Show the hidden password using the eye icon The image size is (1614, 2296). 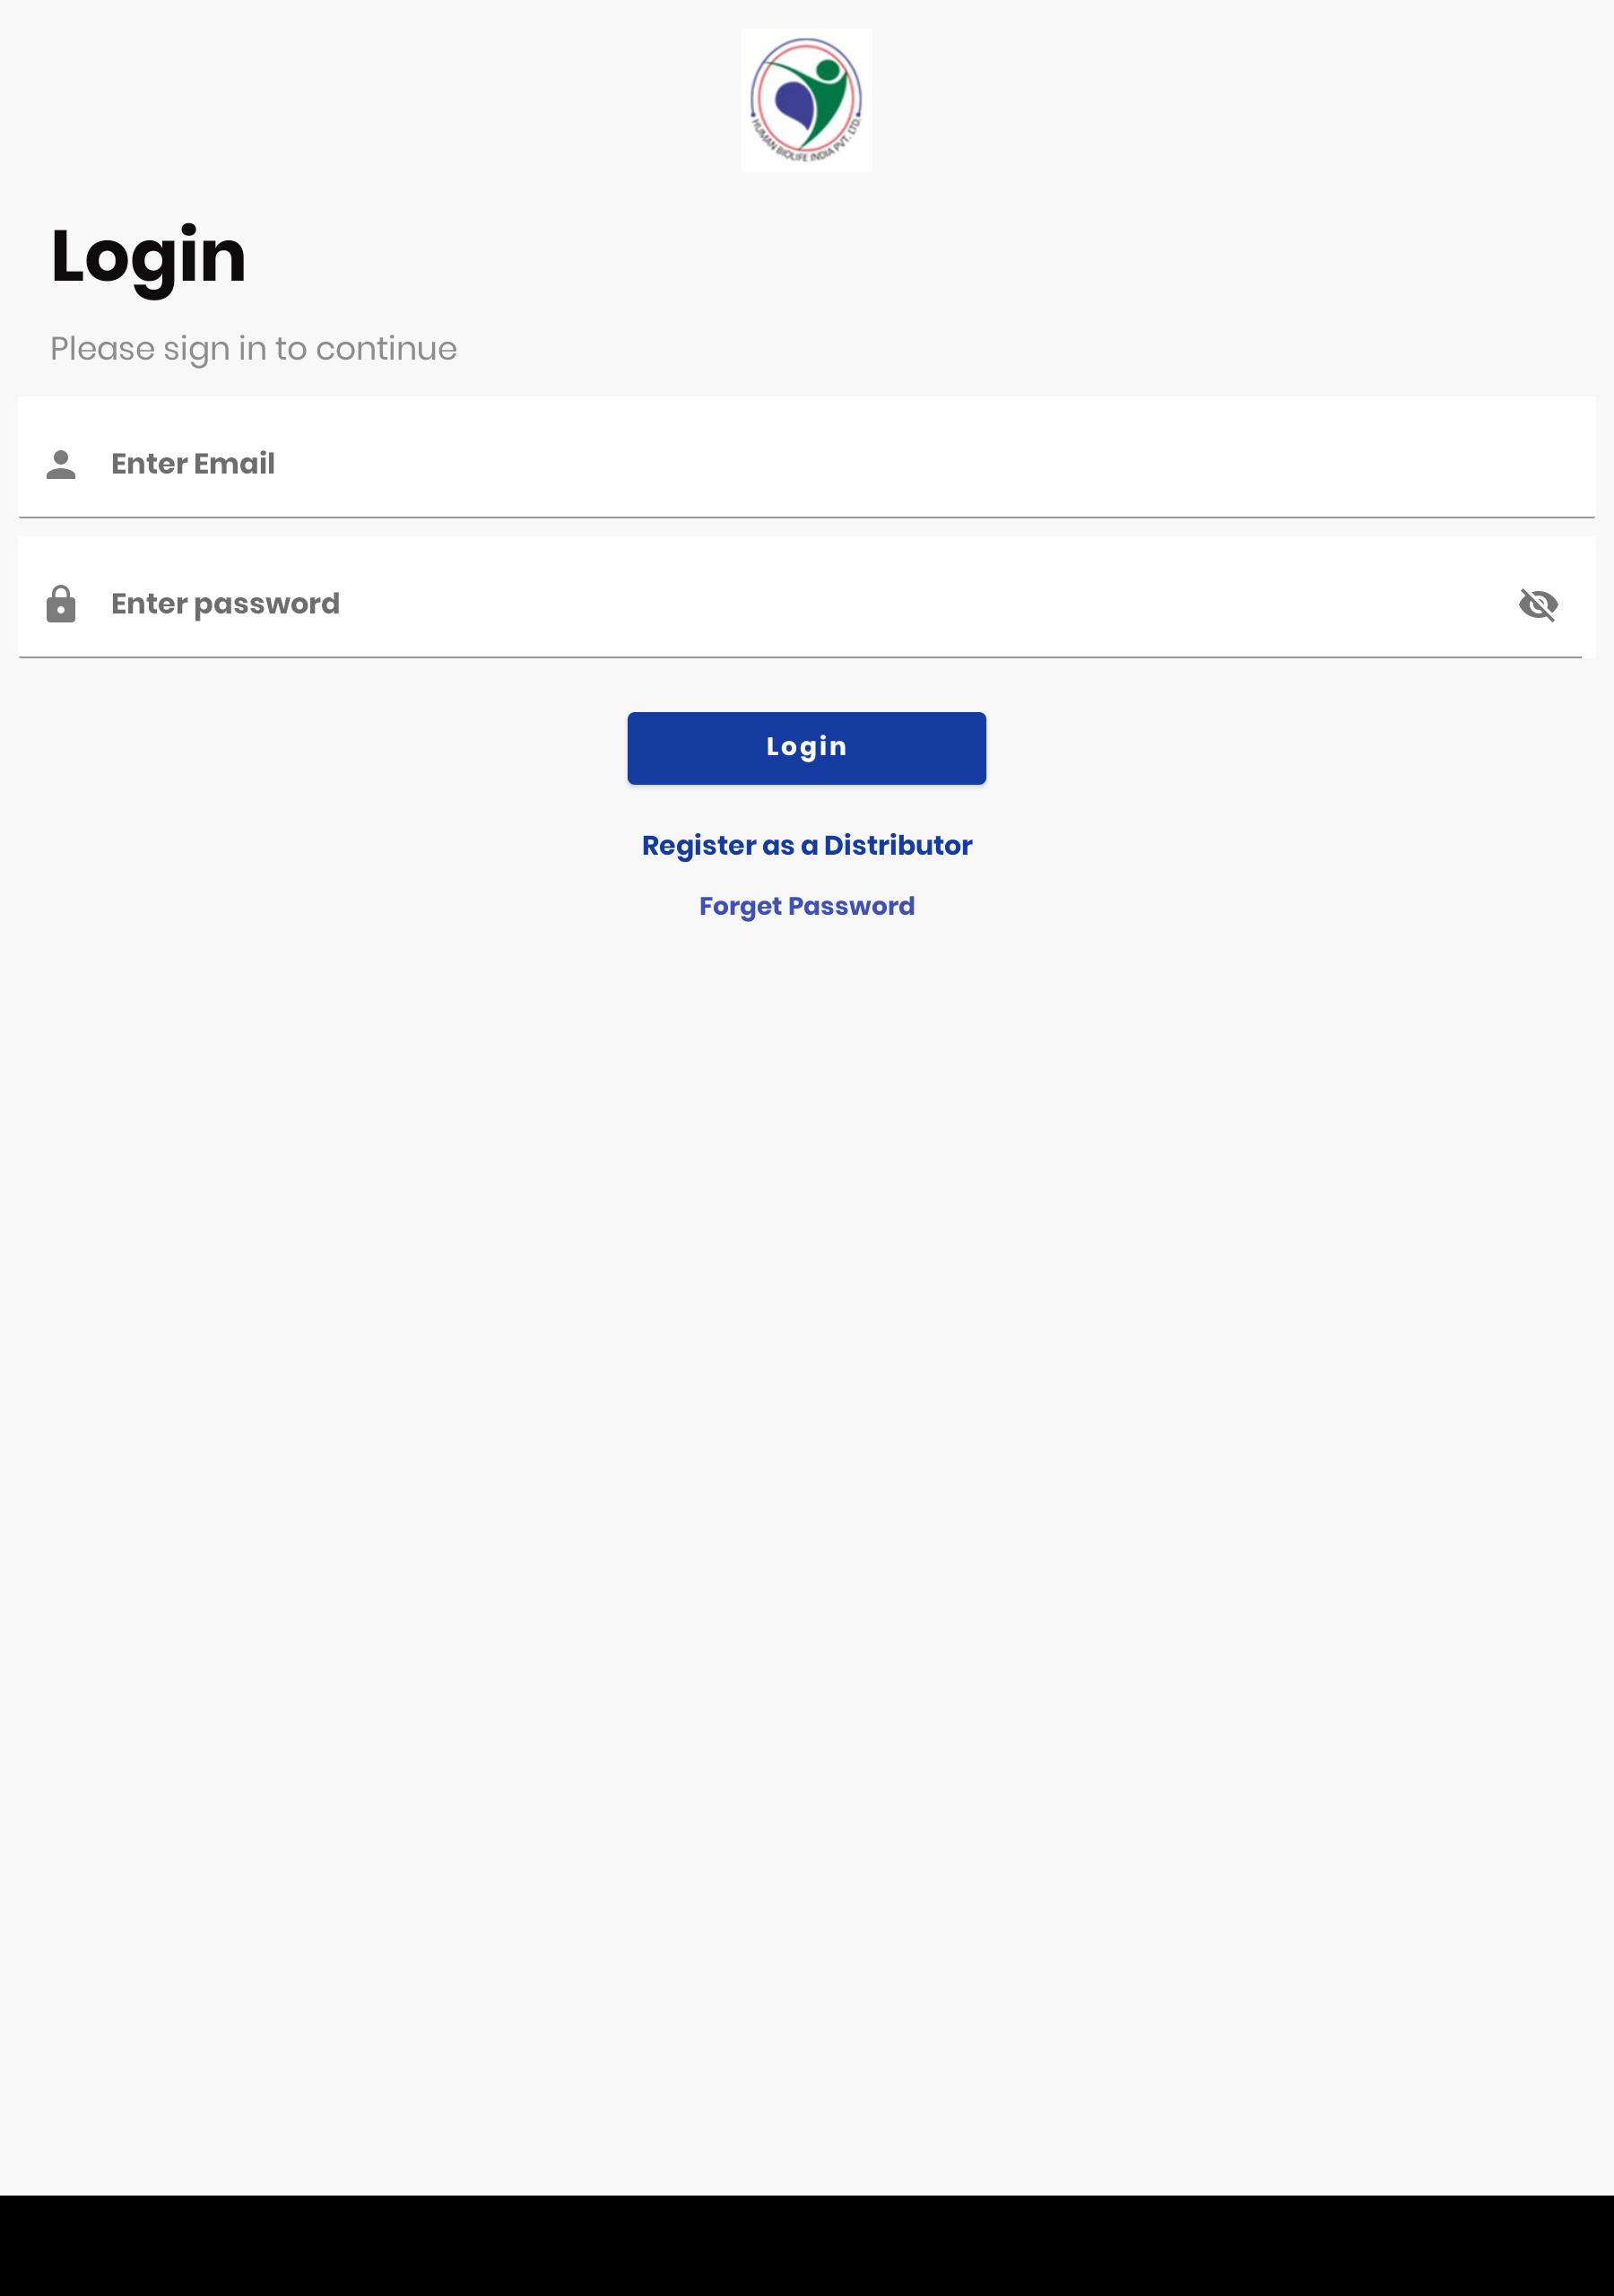click(1538, 604)
